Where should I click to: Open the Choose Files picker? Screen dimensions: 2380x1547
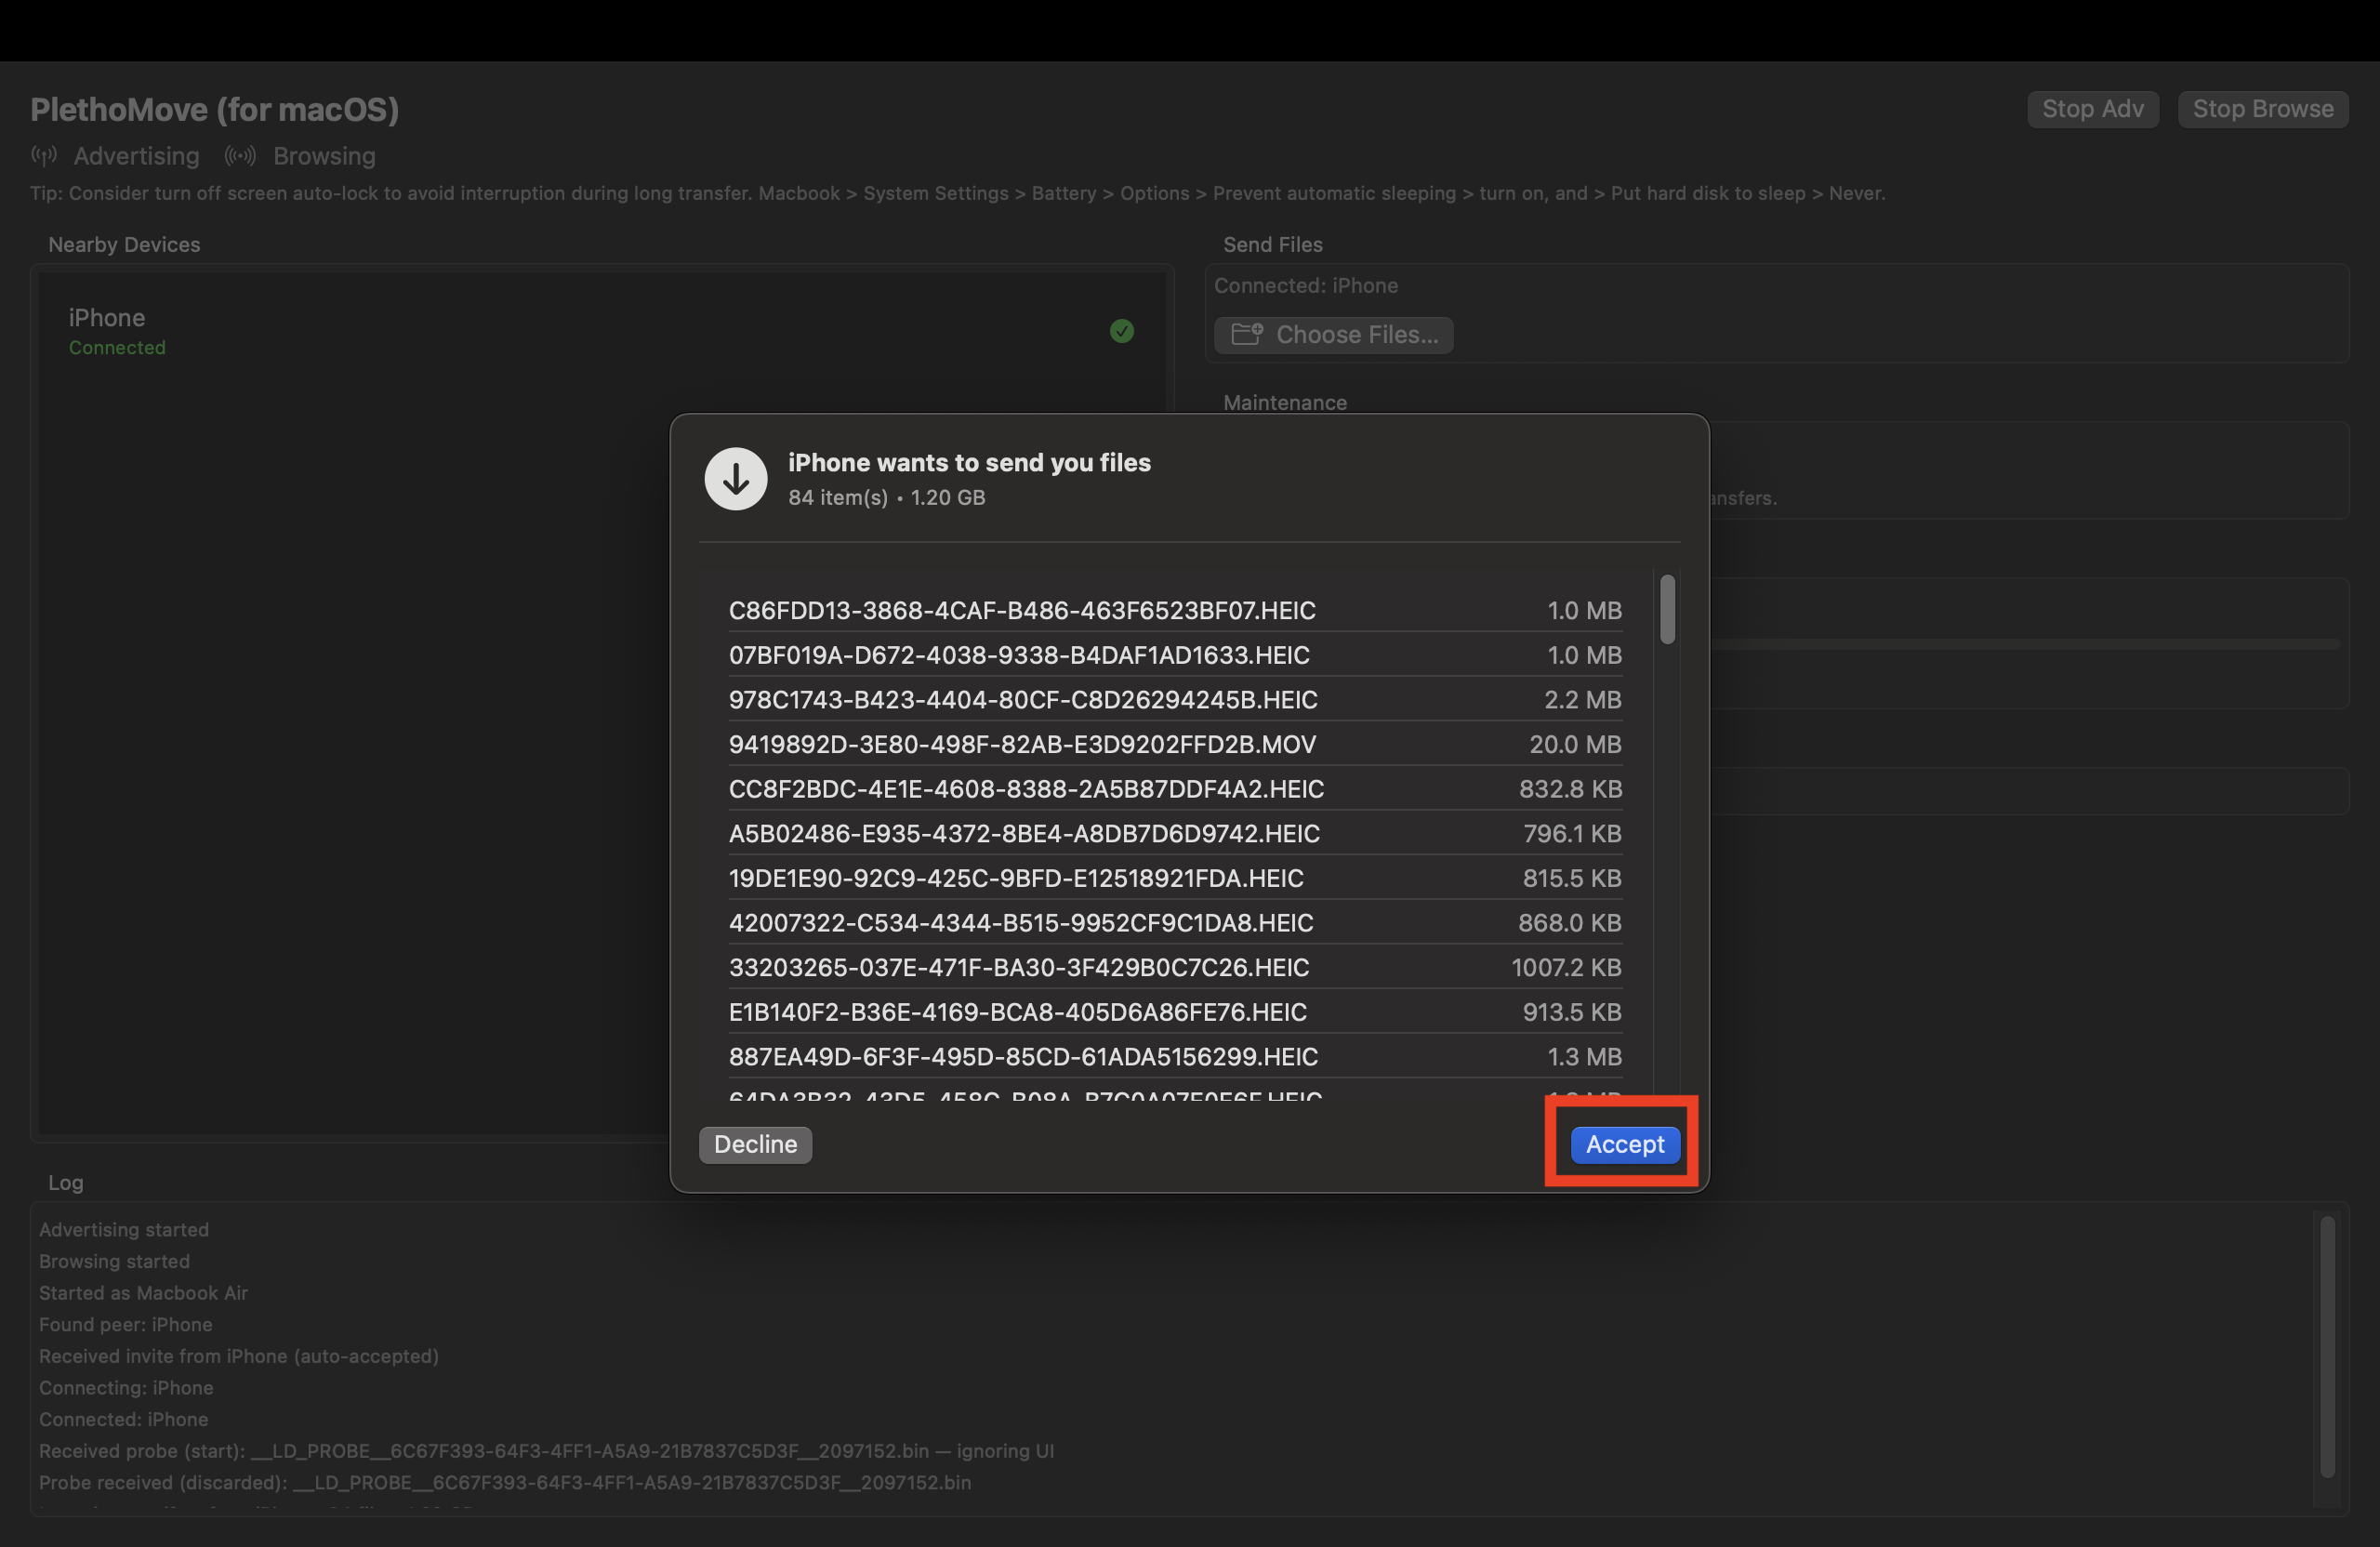(x=1334, y=335)
